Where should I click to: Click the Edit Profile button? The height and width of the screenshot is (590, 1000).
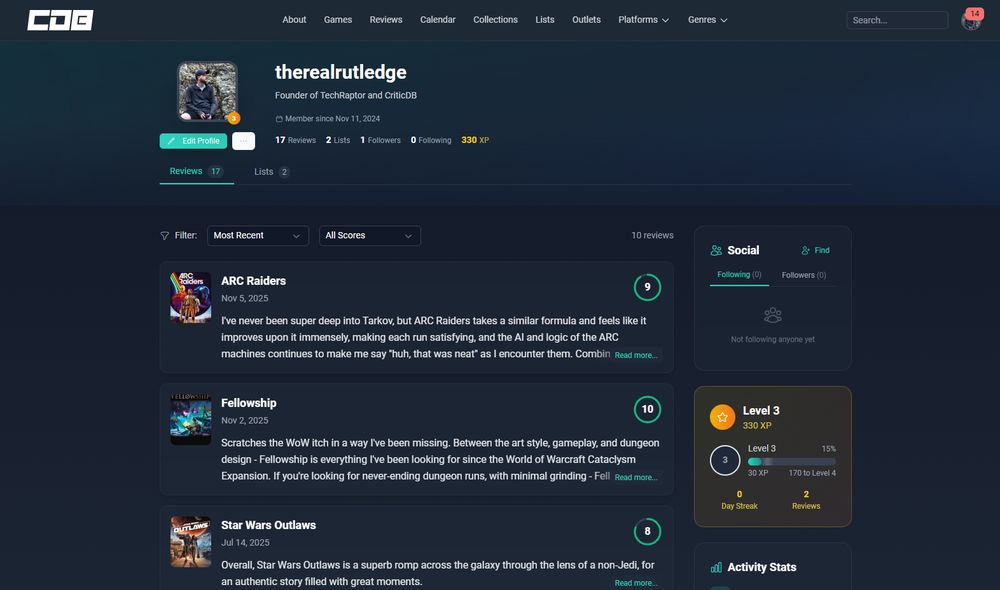[193, 141]
